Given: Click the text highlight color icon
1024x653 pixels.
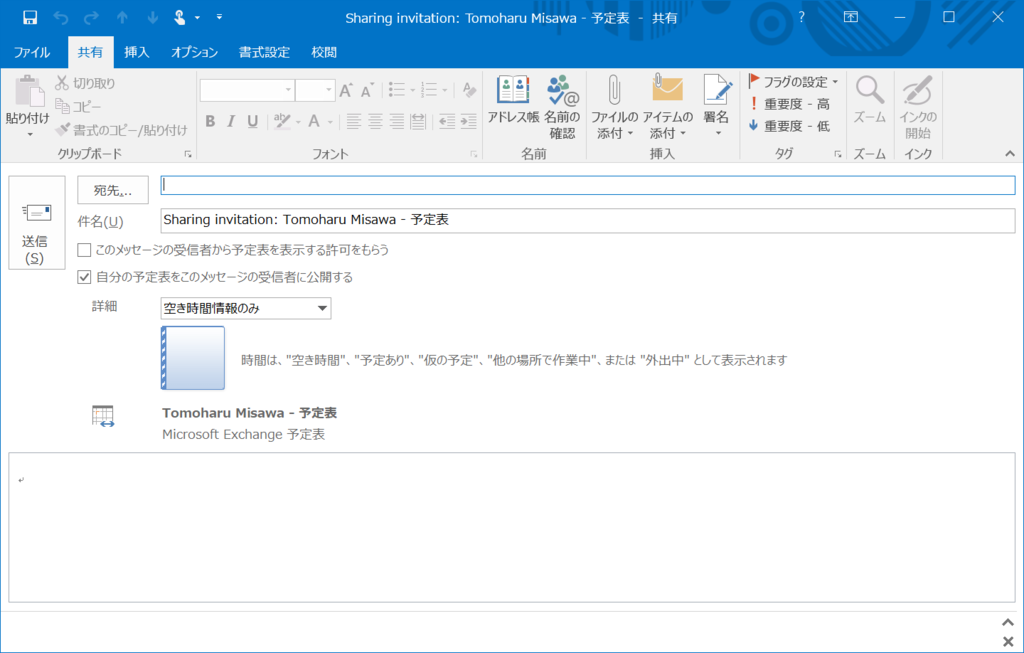Looking at the screenshot, I should [281, 121].
